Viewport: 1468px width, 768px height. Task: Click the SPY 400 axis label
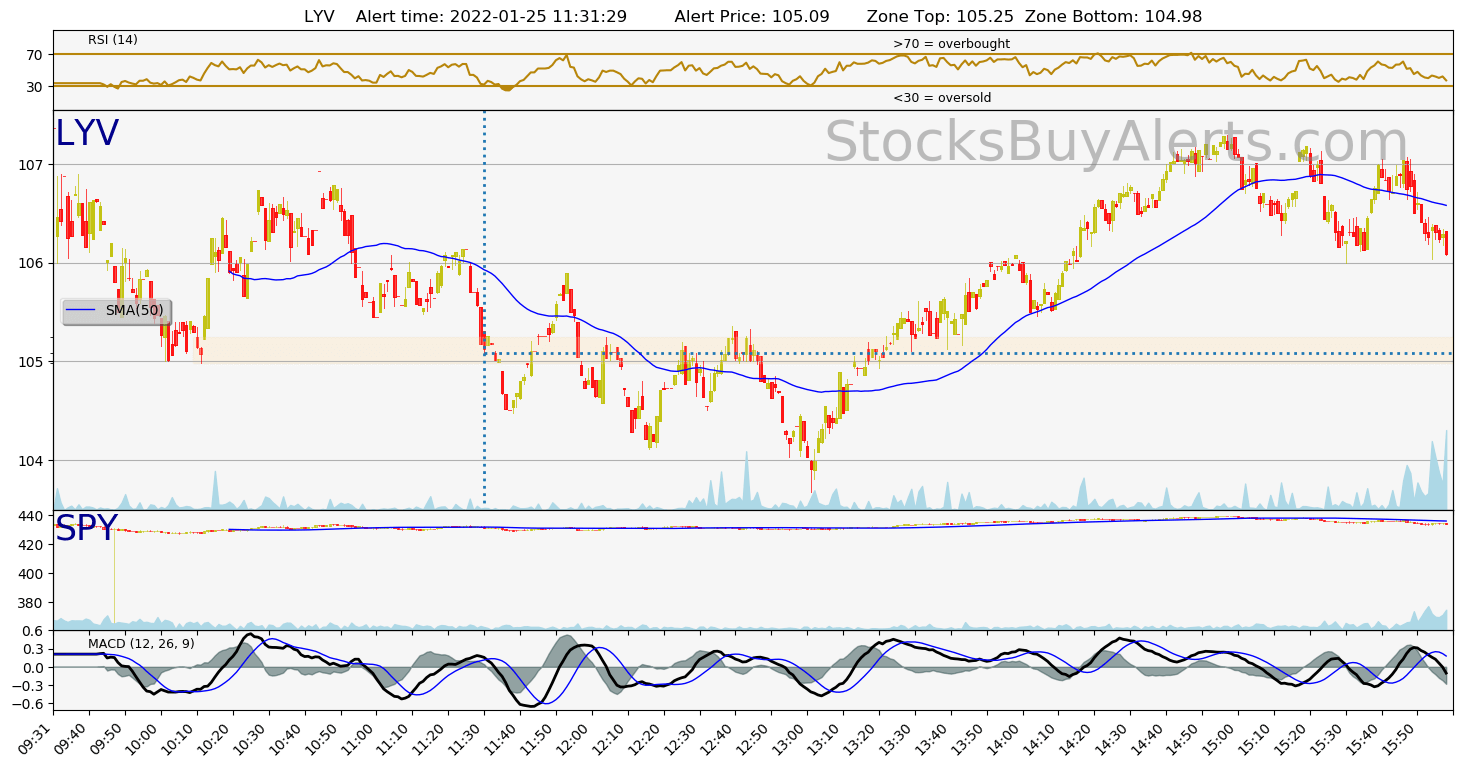click(32, 574)
